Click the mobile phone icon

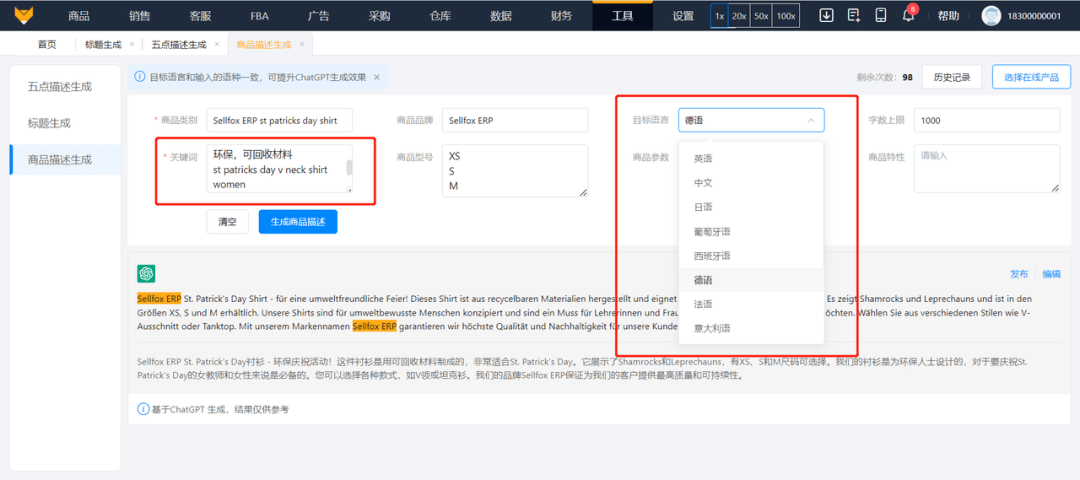click(880, 15)
